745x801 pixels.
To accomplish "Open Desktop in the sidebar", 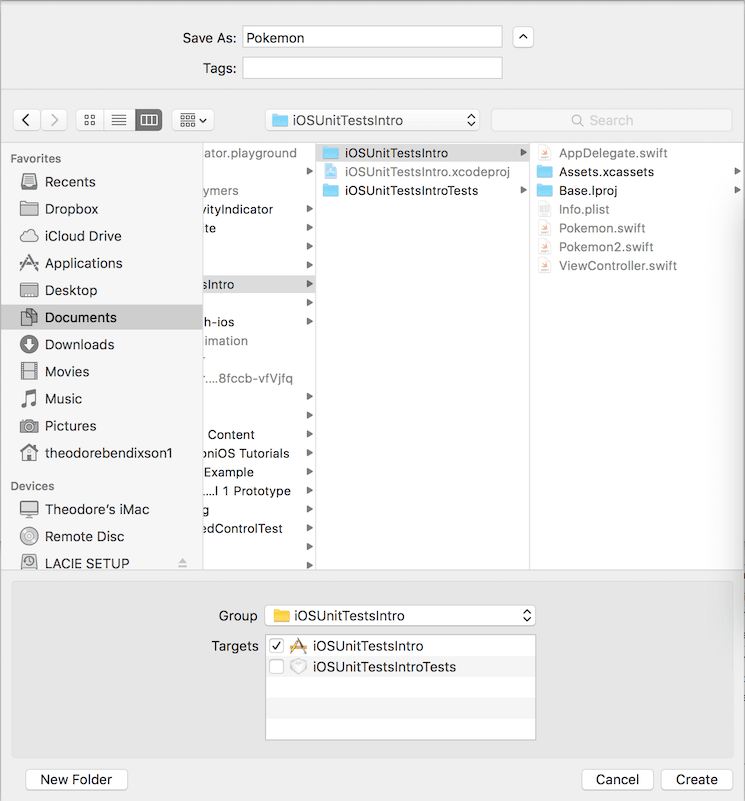I will (x=101, y=290).
